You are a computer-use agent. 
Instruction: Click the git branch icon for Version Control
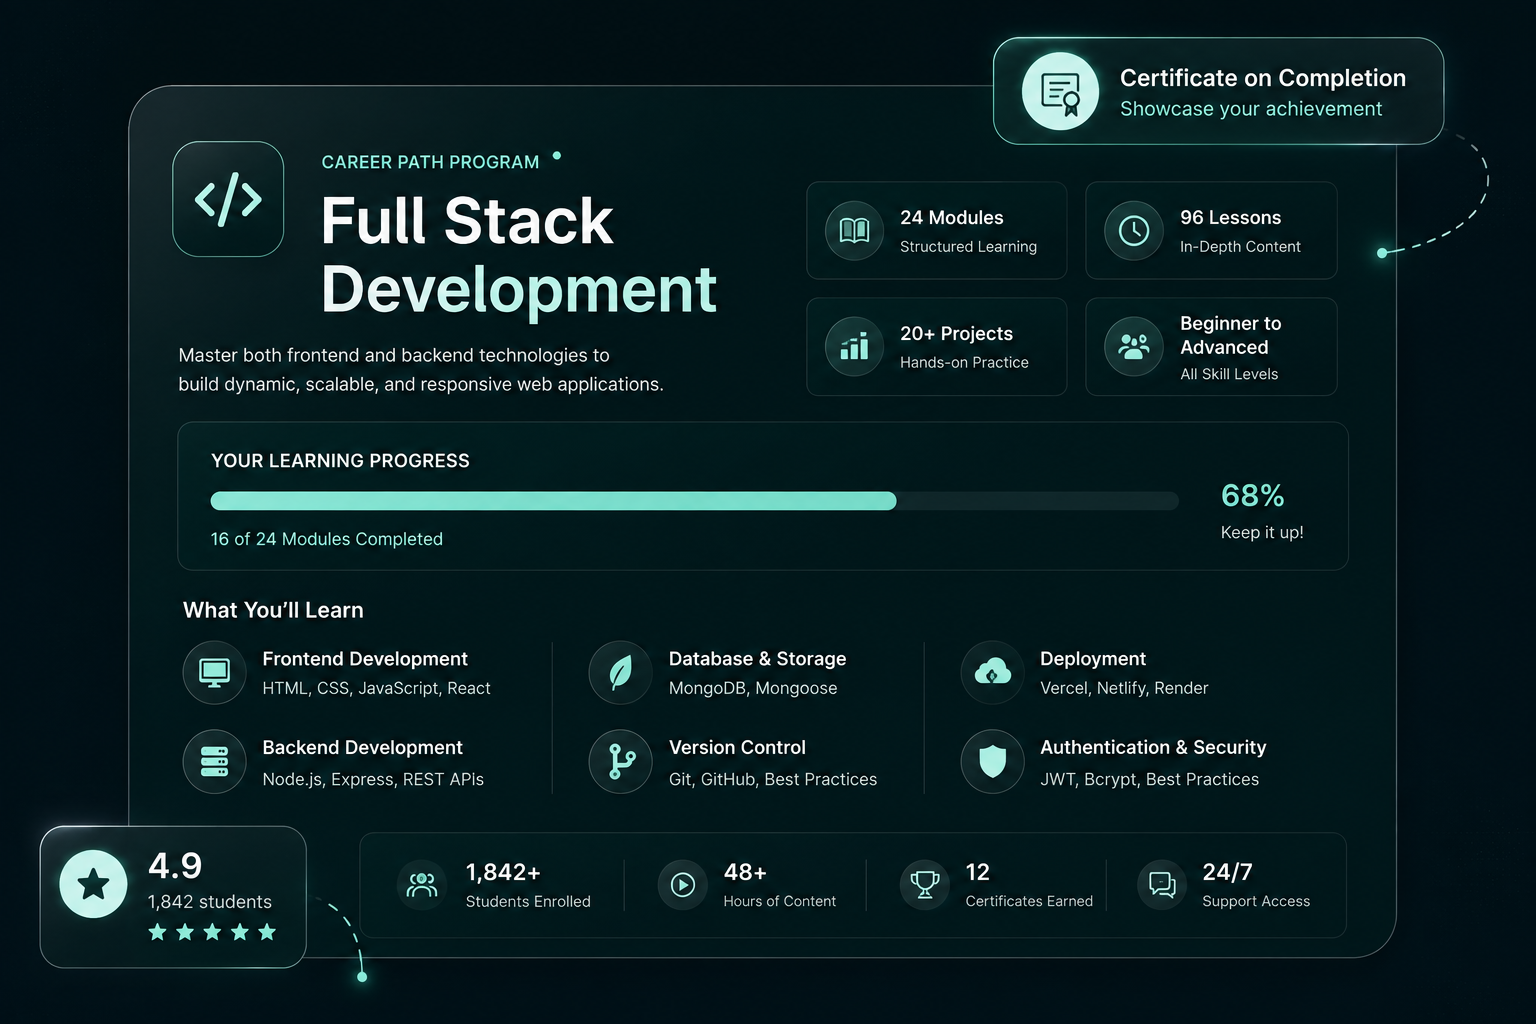coord(620,761)
